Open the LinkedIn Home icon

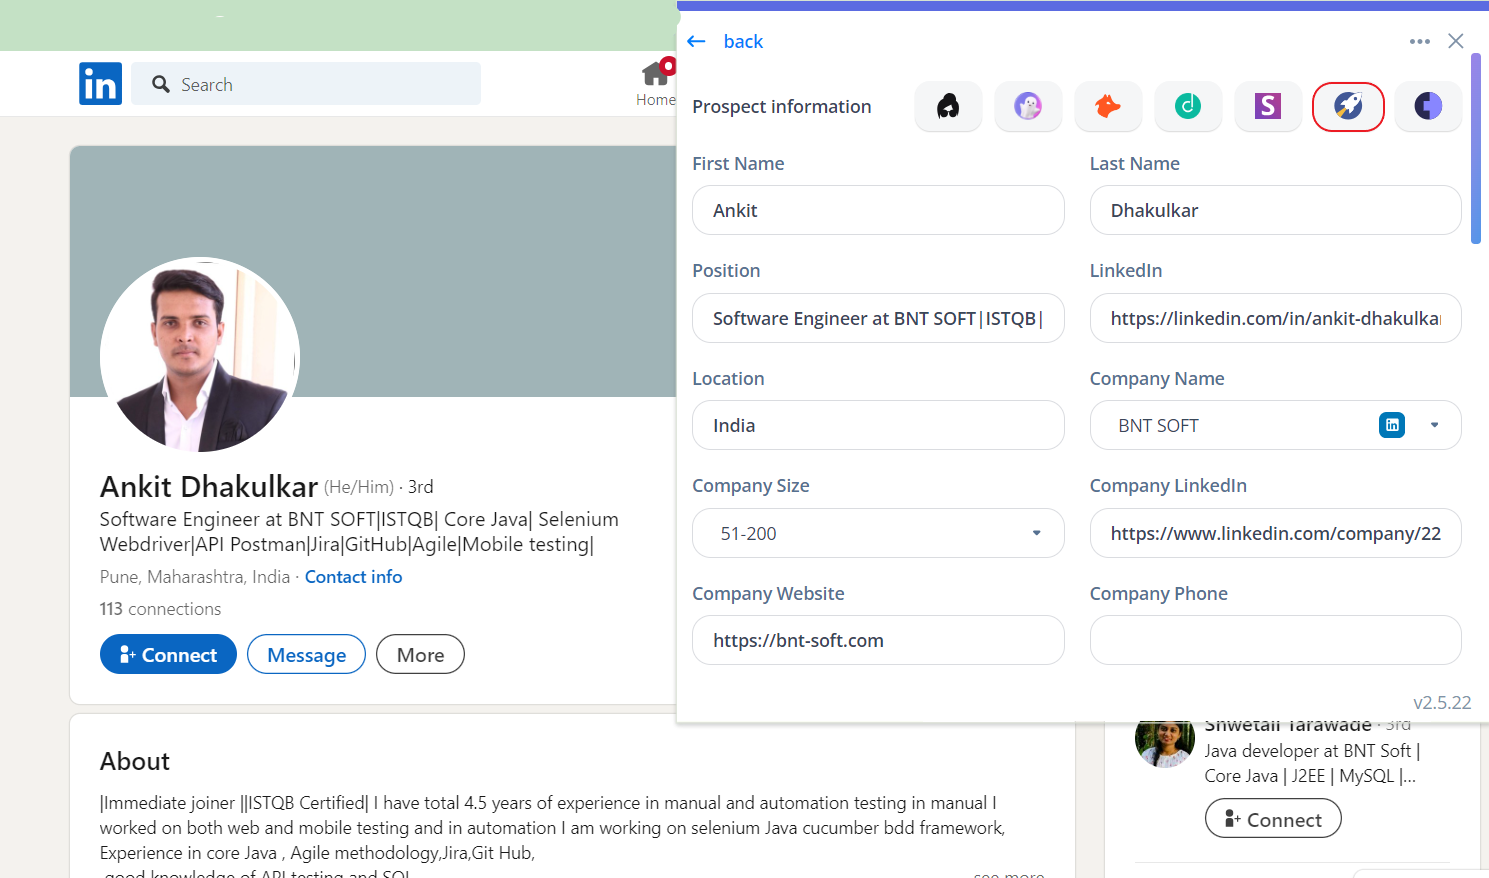[x=657, y=73]
